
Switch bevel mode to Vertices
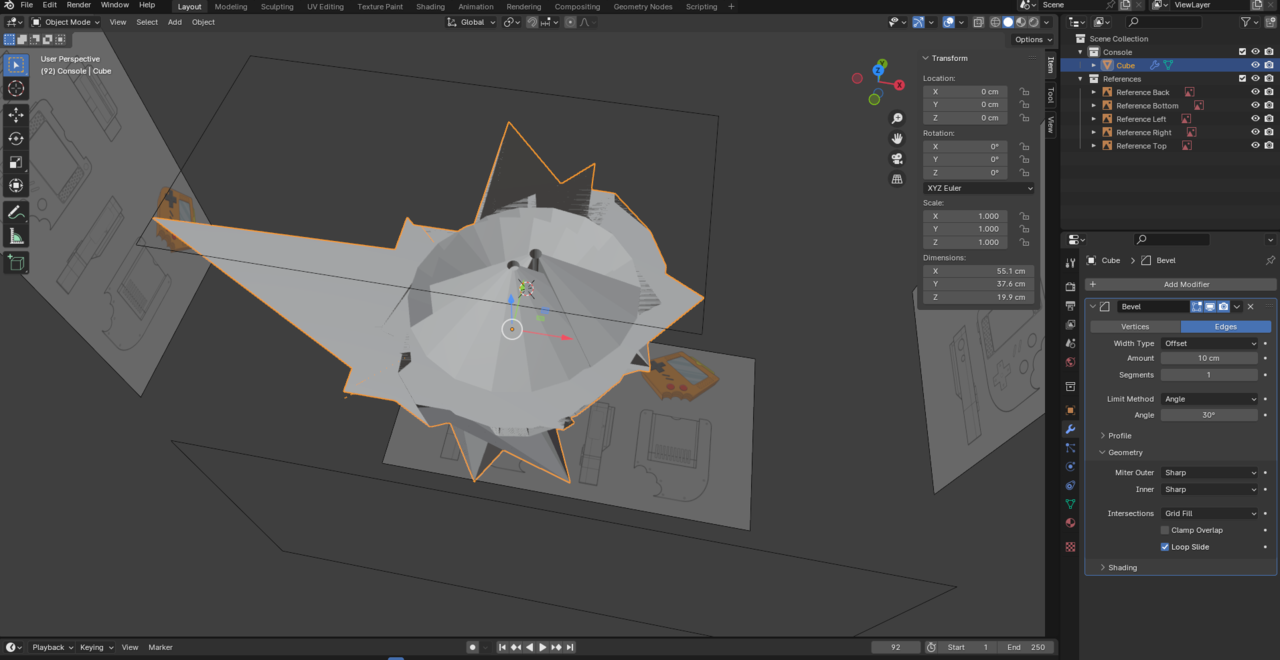1135,326
